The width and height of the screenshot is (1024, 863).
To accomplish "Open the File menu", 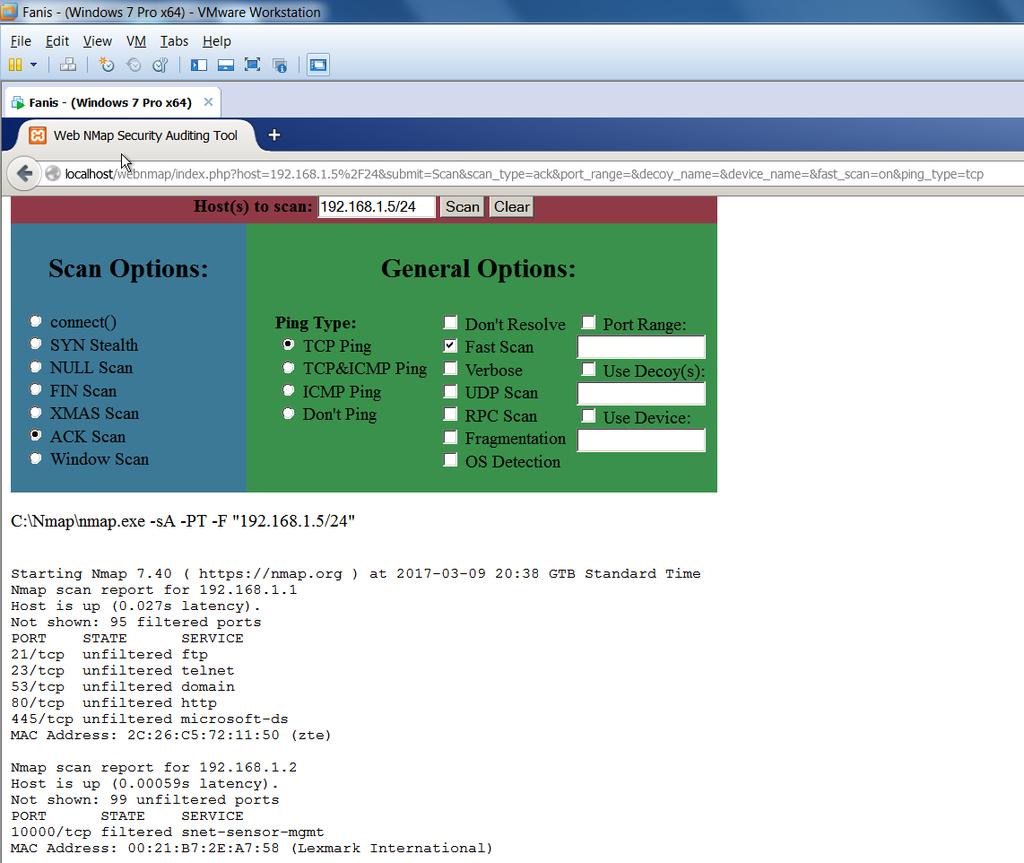I will click(x=21, y=41).
